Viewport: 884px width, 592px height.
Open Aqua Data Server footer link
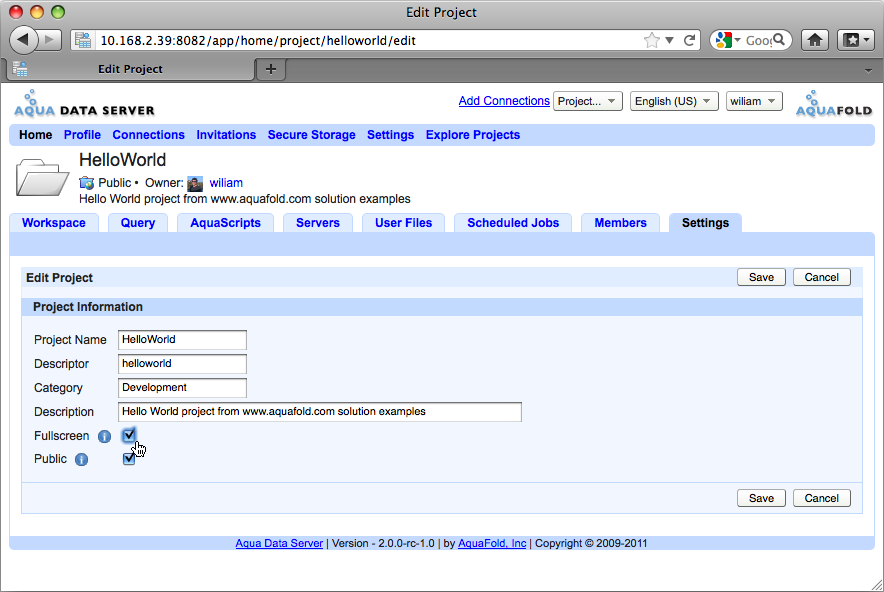point(279,543)
